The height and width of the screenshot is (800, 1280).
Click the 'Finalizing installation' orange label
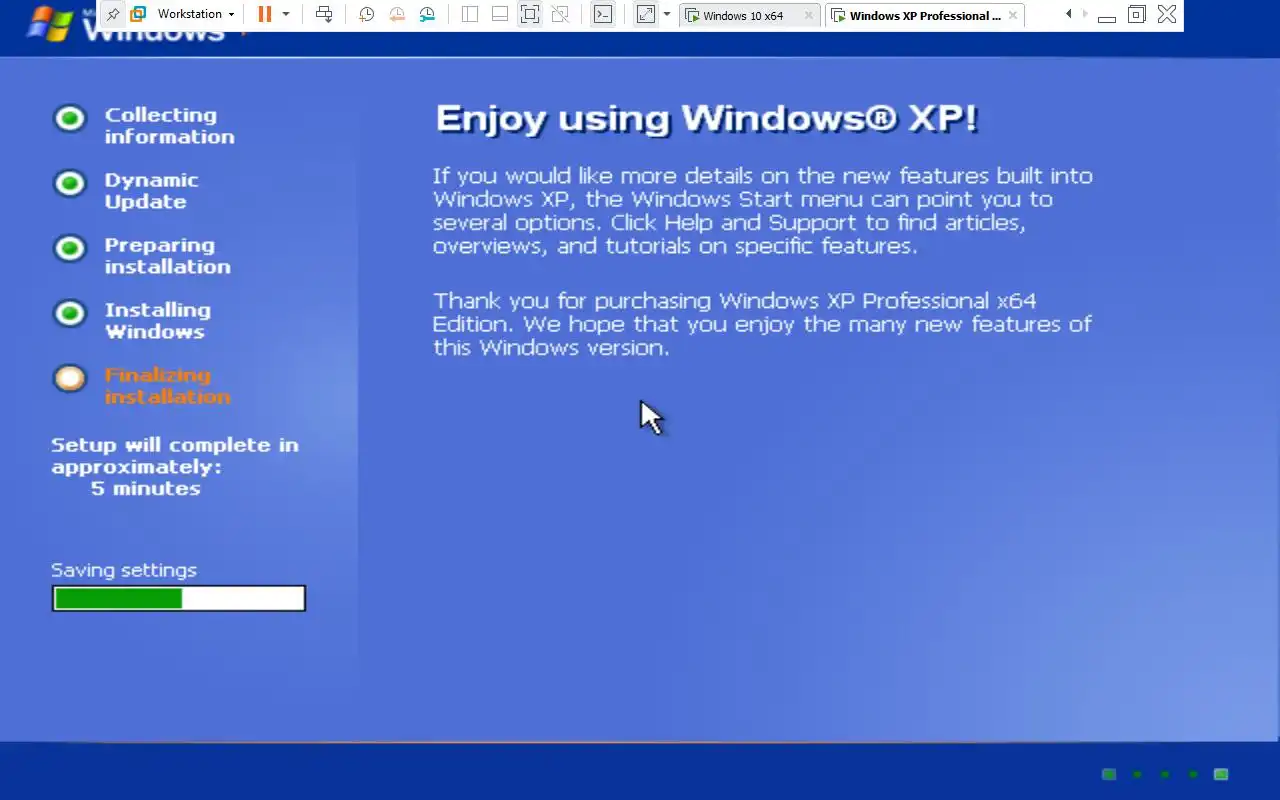(168, 386)
